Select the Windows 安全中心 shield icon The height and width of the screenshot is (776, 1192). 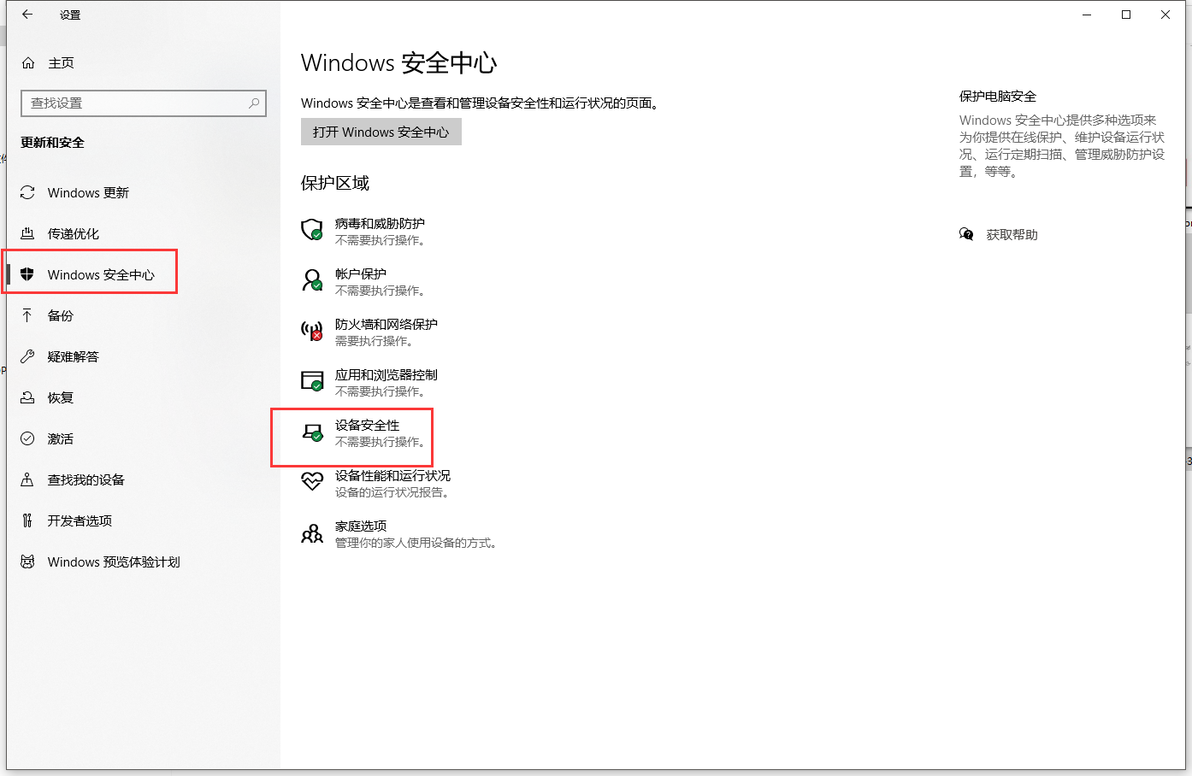pos(27,274)
